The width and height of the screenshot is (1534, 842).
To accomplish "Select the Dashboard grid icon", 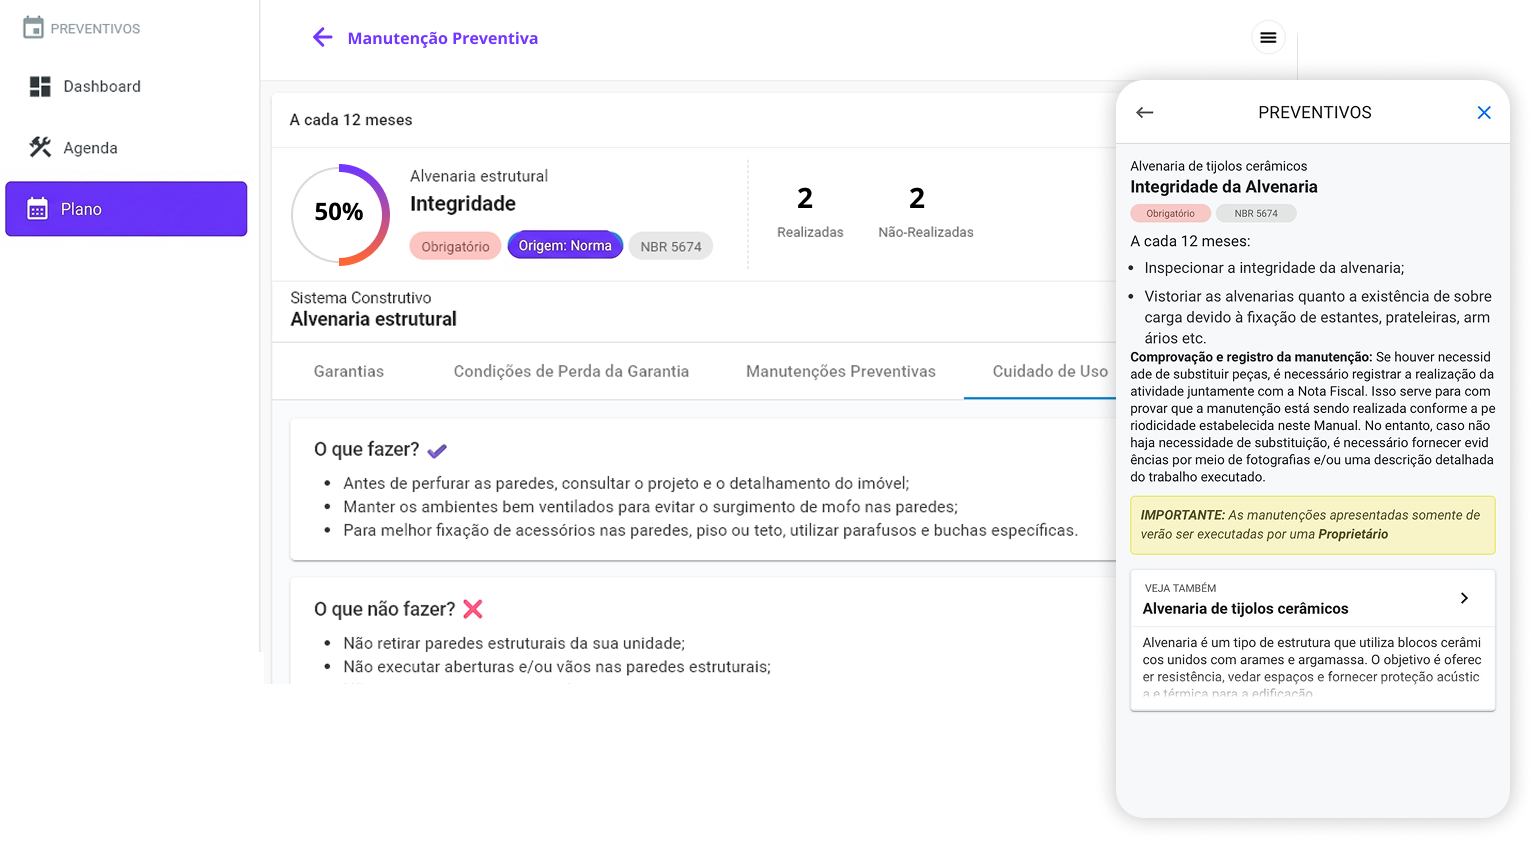I will 42,86.
